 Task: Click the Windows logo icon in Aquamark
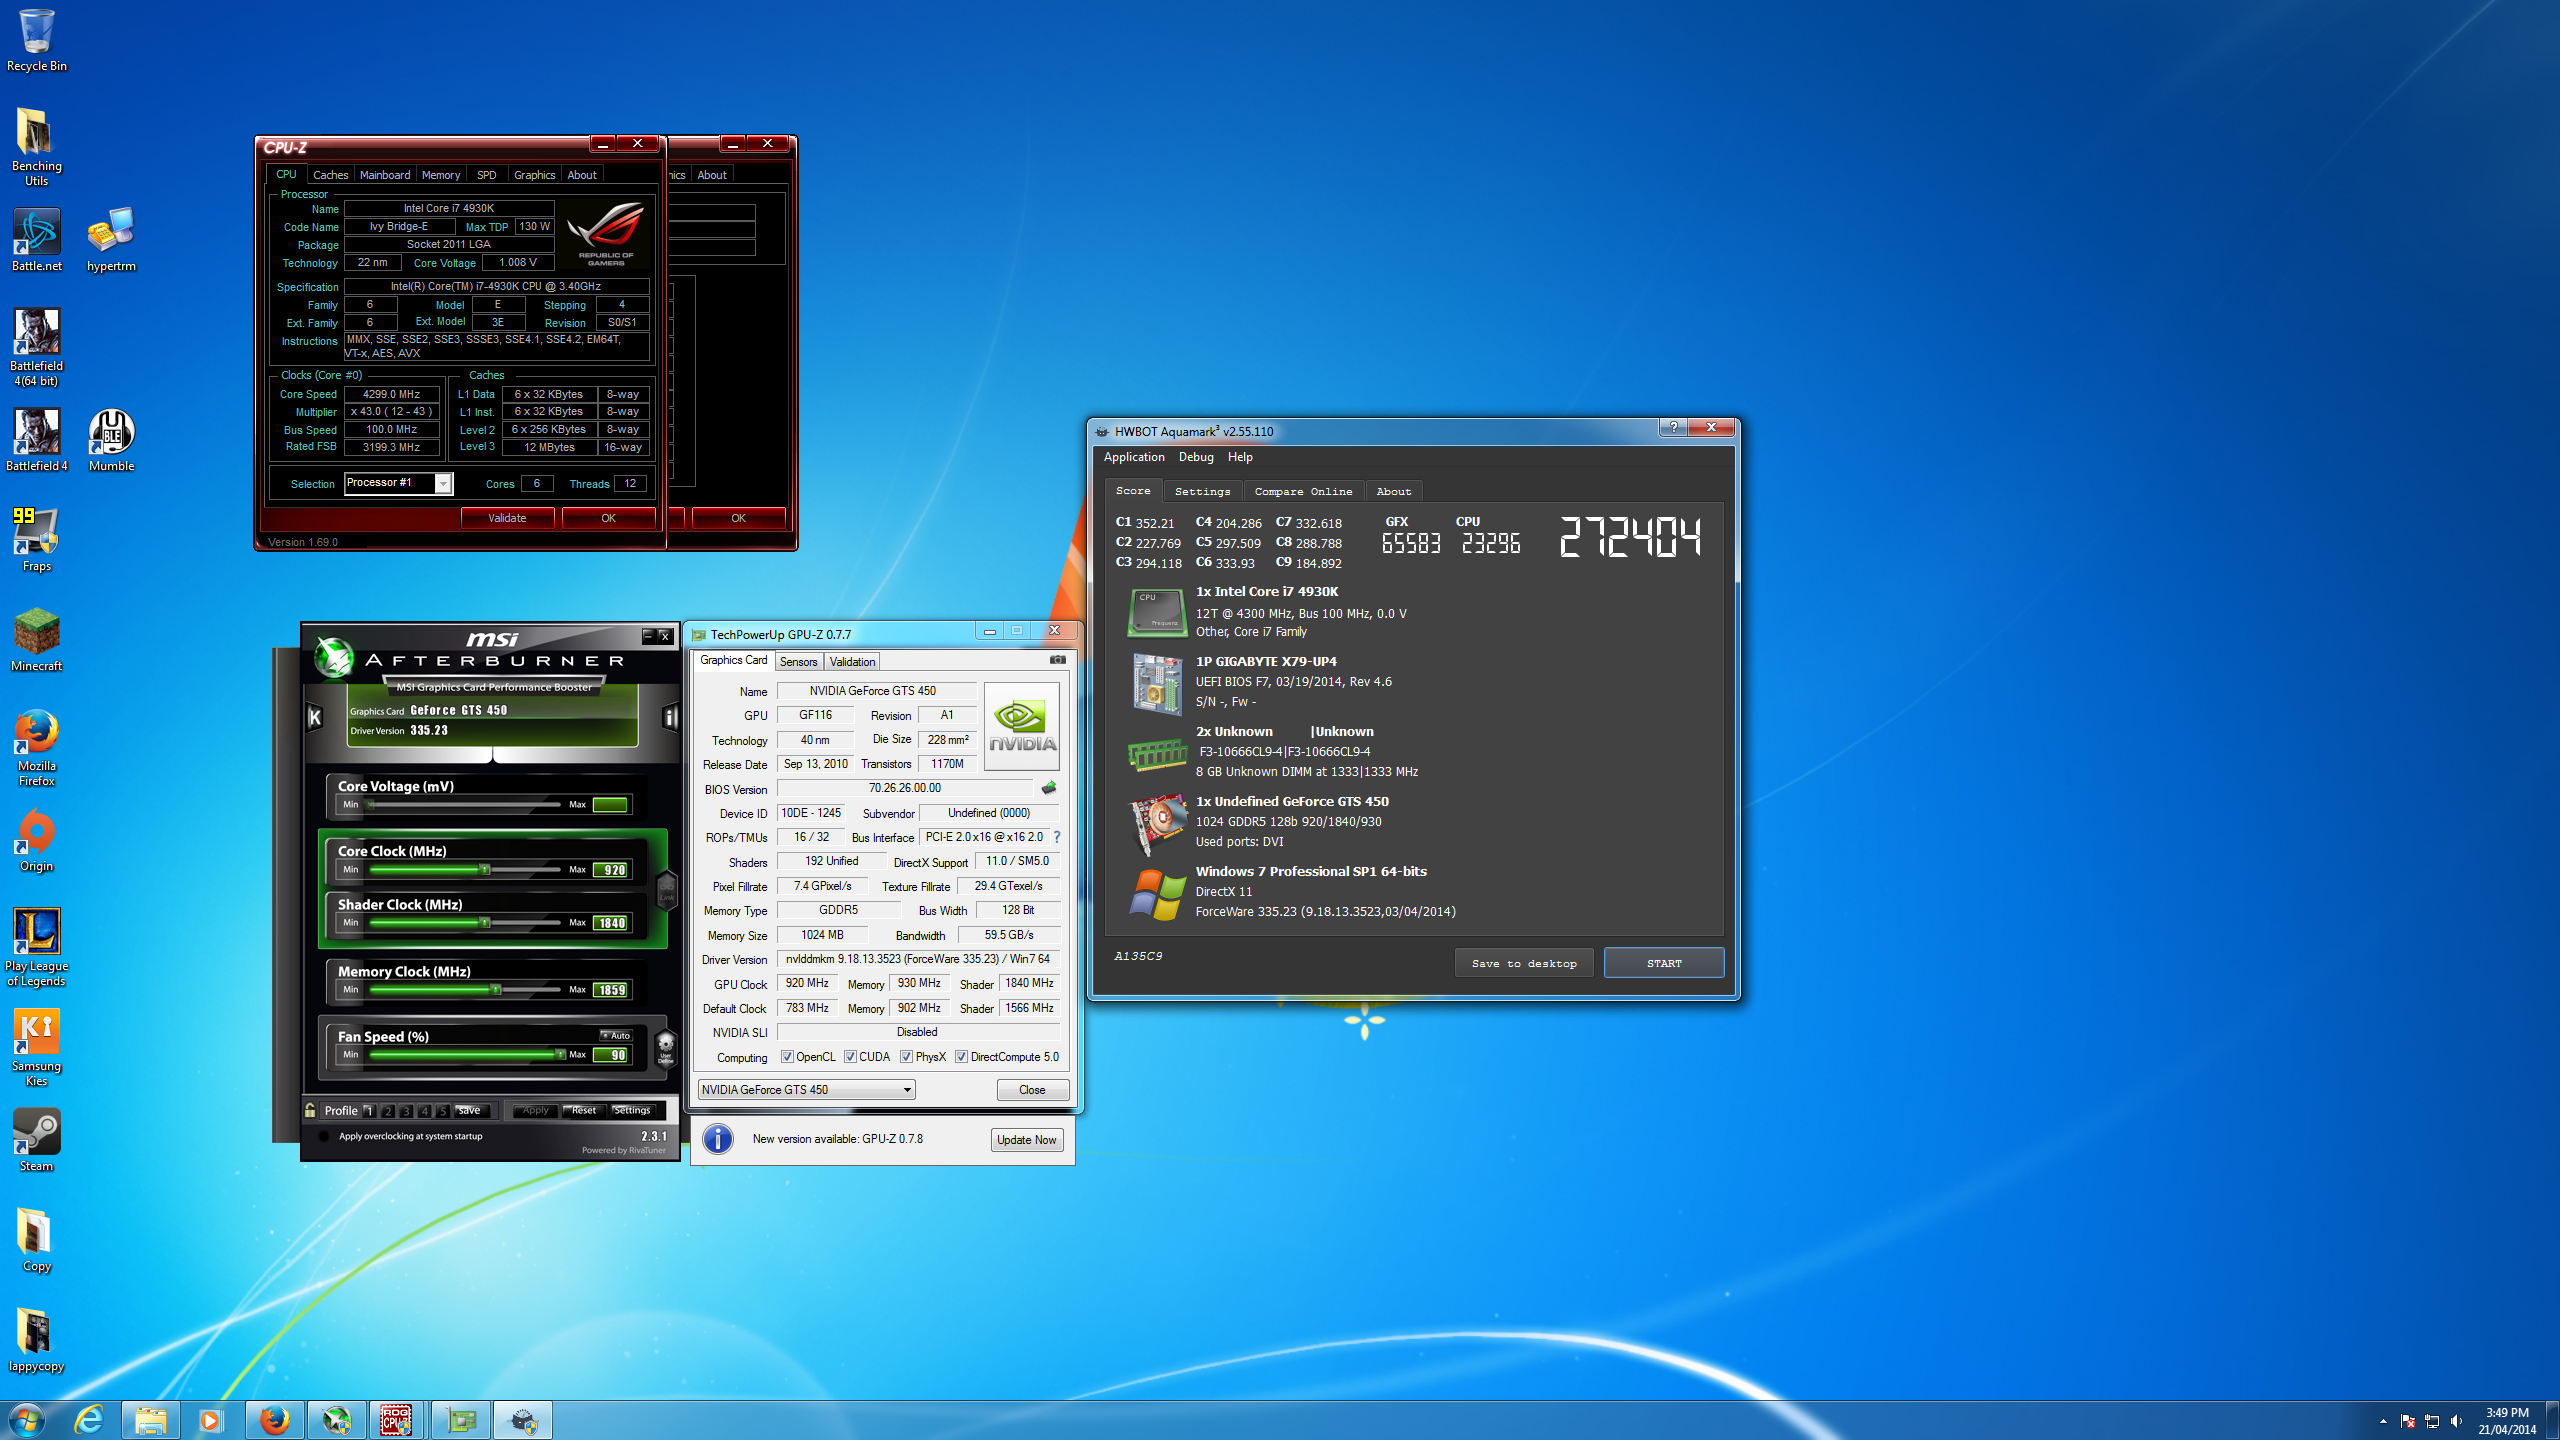1156,895
